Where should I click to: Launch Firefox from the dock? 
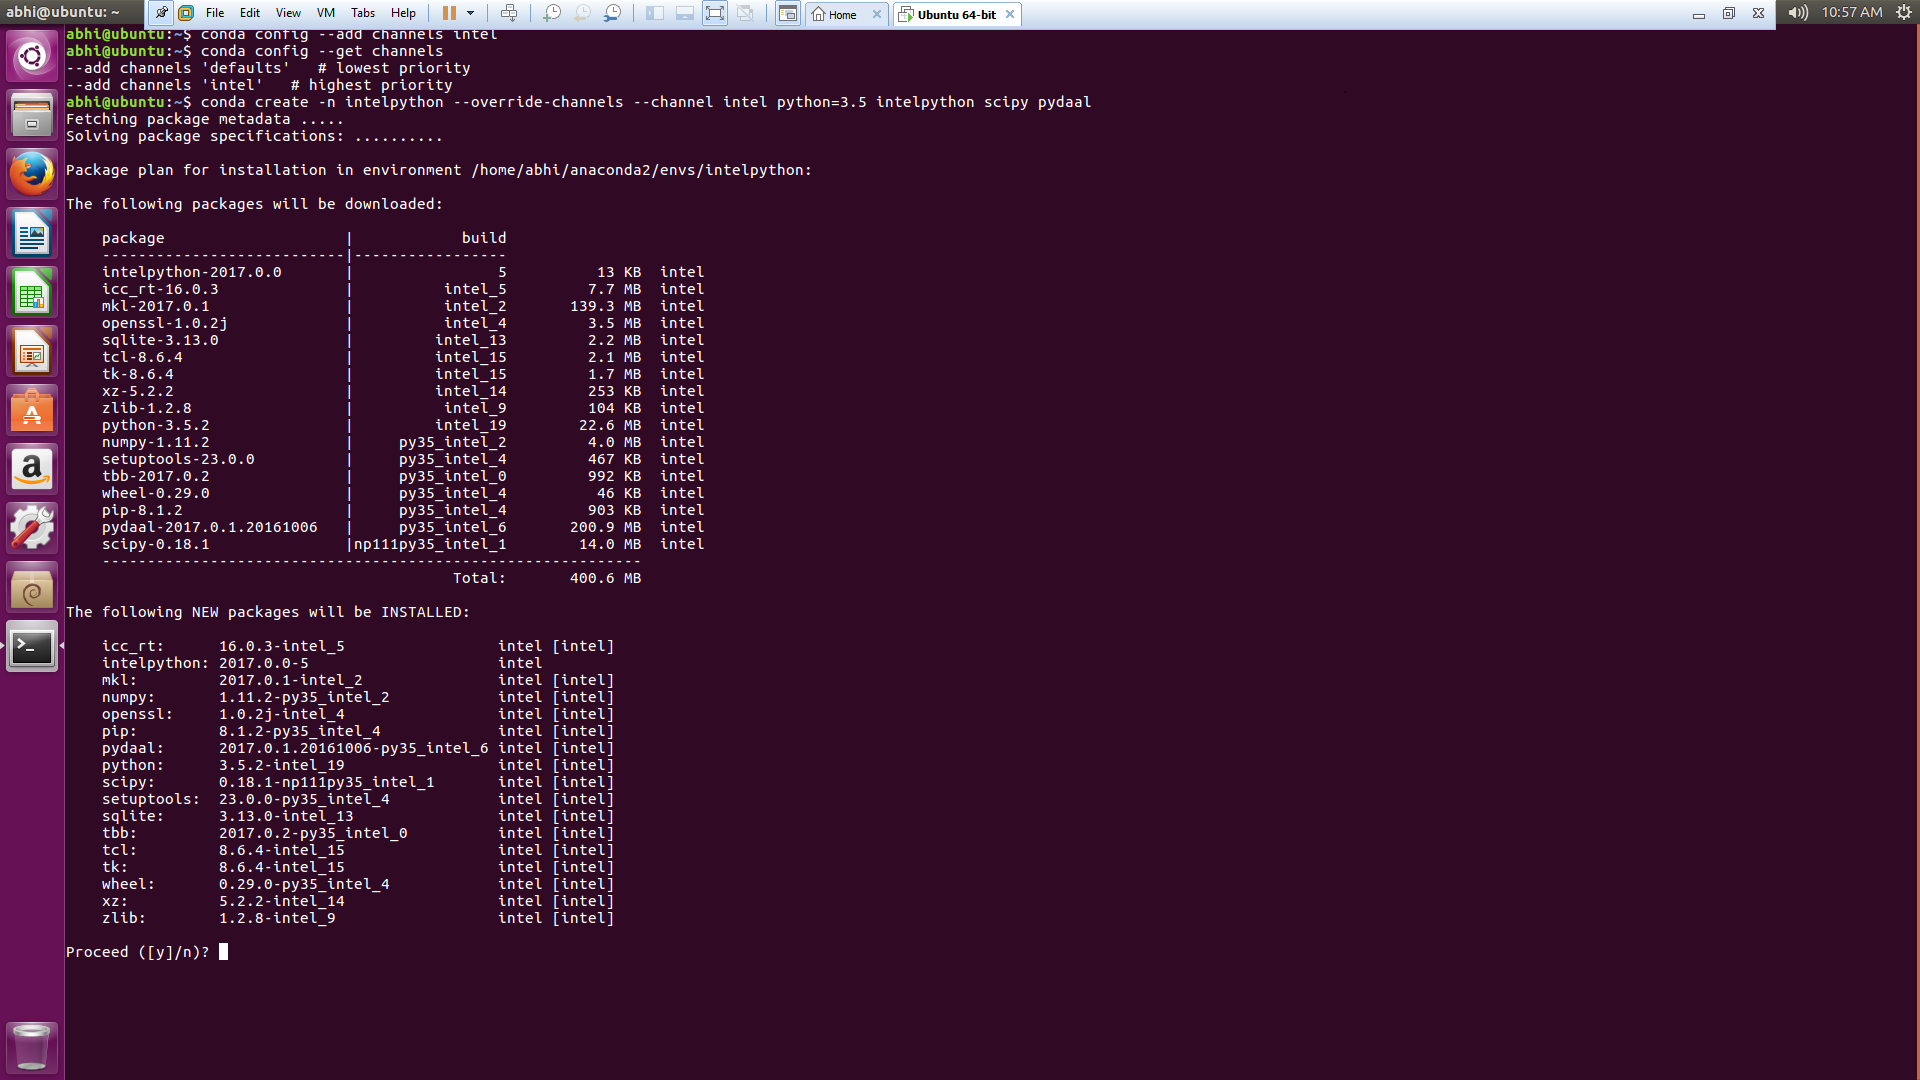coord(32,174)
